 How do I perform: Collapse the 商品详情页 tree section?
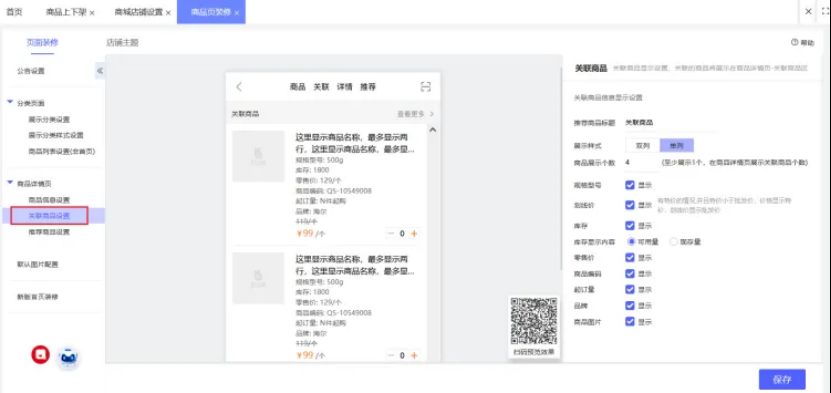click(x=10, y=183)
